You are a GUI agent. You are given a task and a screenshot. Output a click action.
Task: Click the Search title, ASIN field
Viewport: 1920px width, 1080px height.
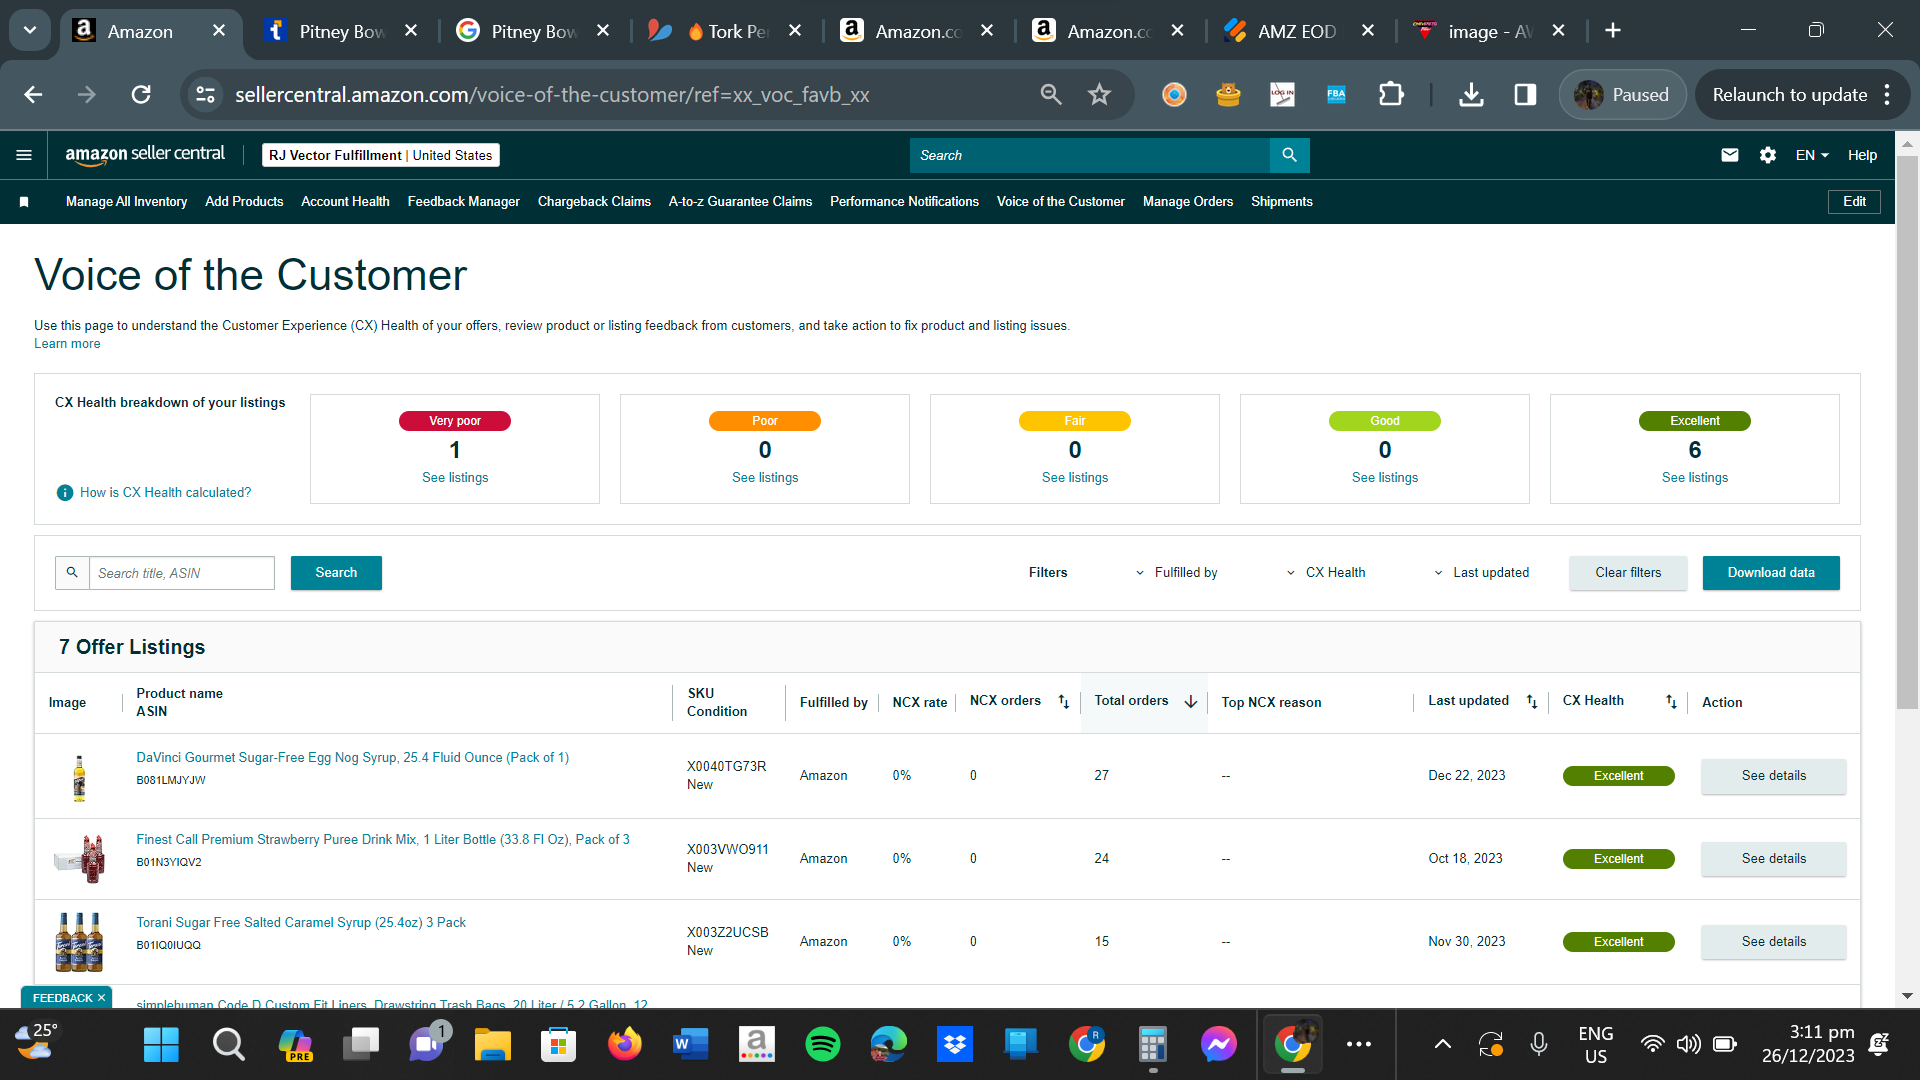click(x=181, y=573)
